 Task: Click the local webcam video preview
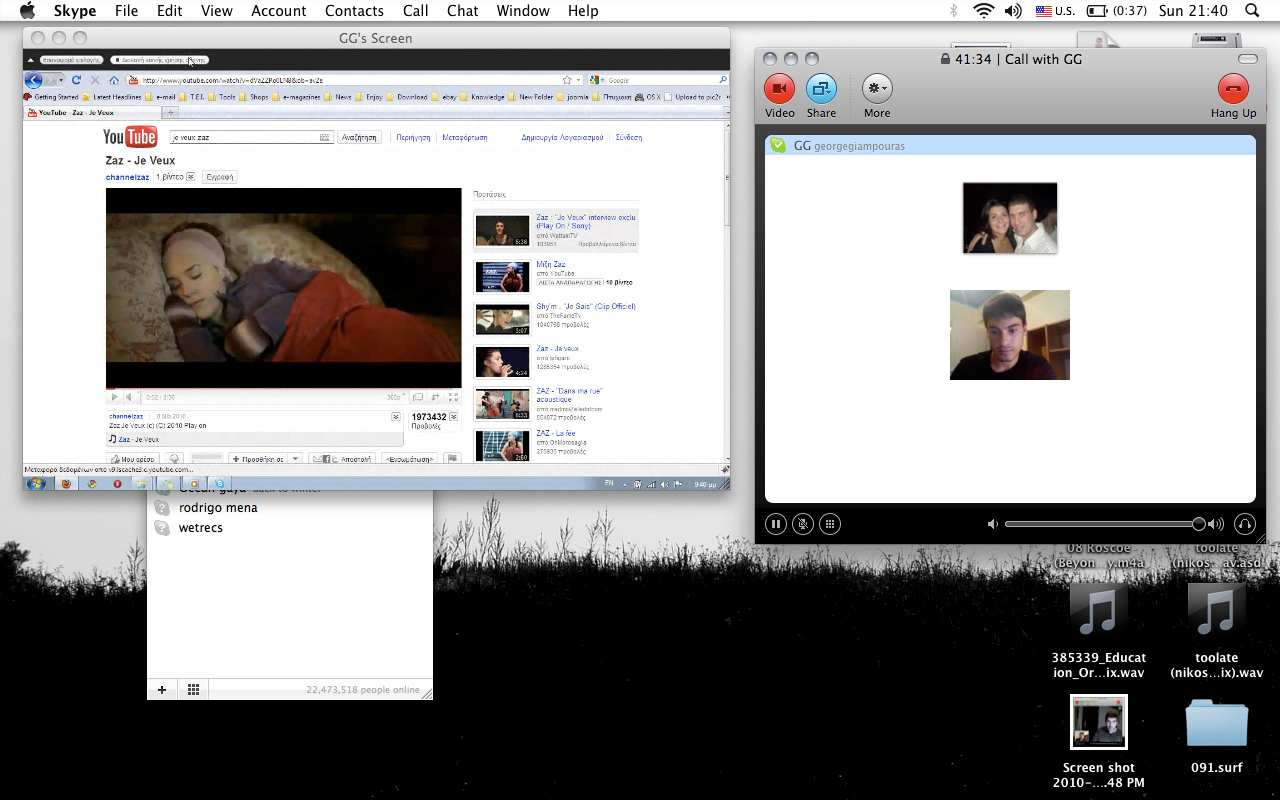point(1010,335)
